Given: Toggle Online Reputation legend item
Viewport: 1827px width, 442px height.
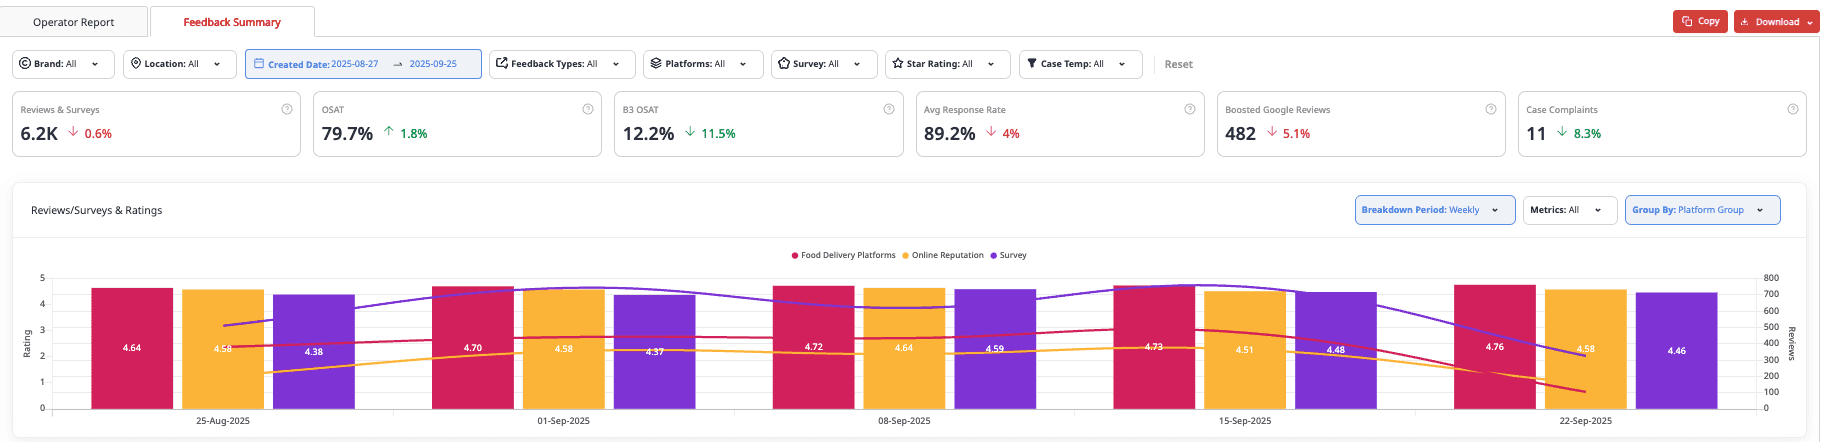Looking at the screenshot, I should tap(943, 255).
